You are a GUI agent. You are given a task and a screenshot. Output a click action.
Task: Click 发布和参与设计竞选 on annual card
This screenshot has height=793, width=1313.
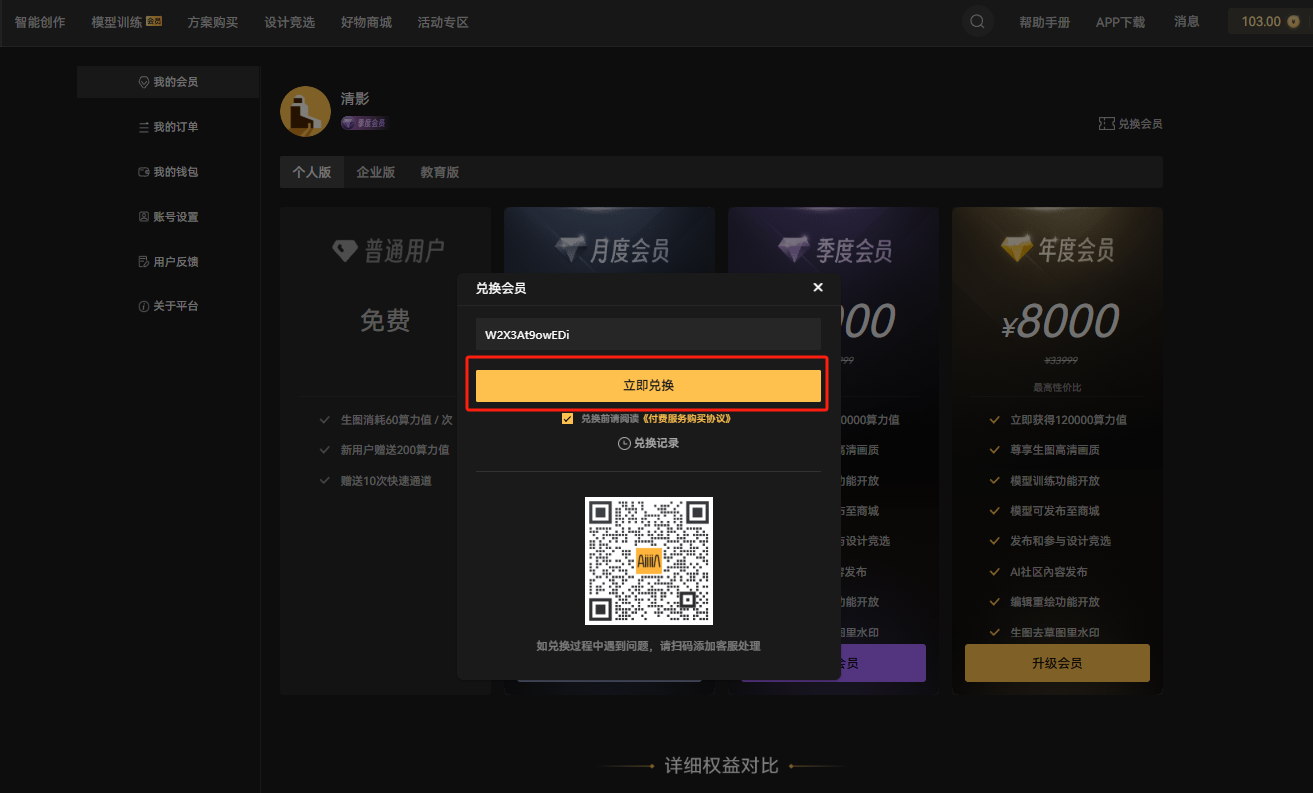pos(1060,541)
